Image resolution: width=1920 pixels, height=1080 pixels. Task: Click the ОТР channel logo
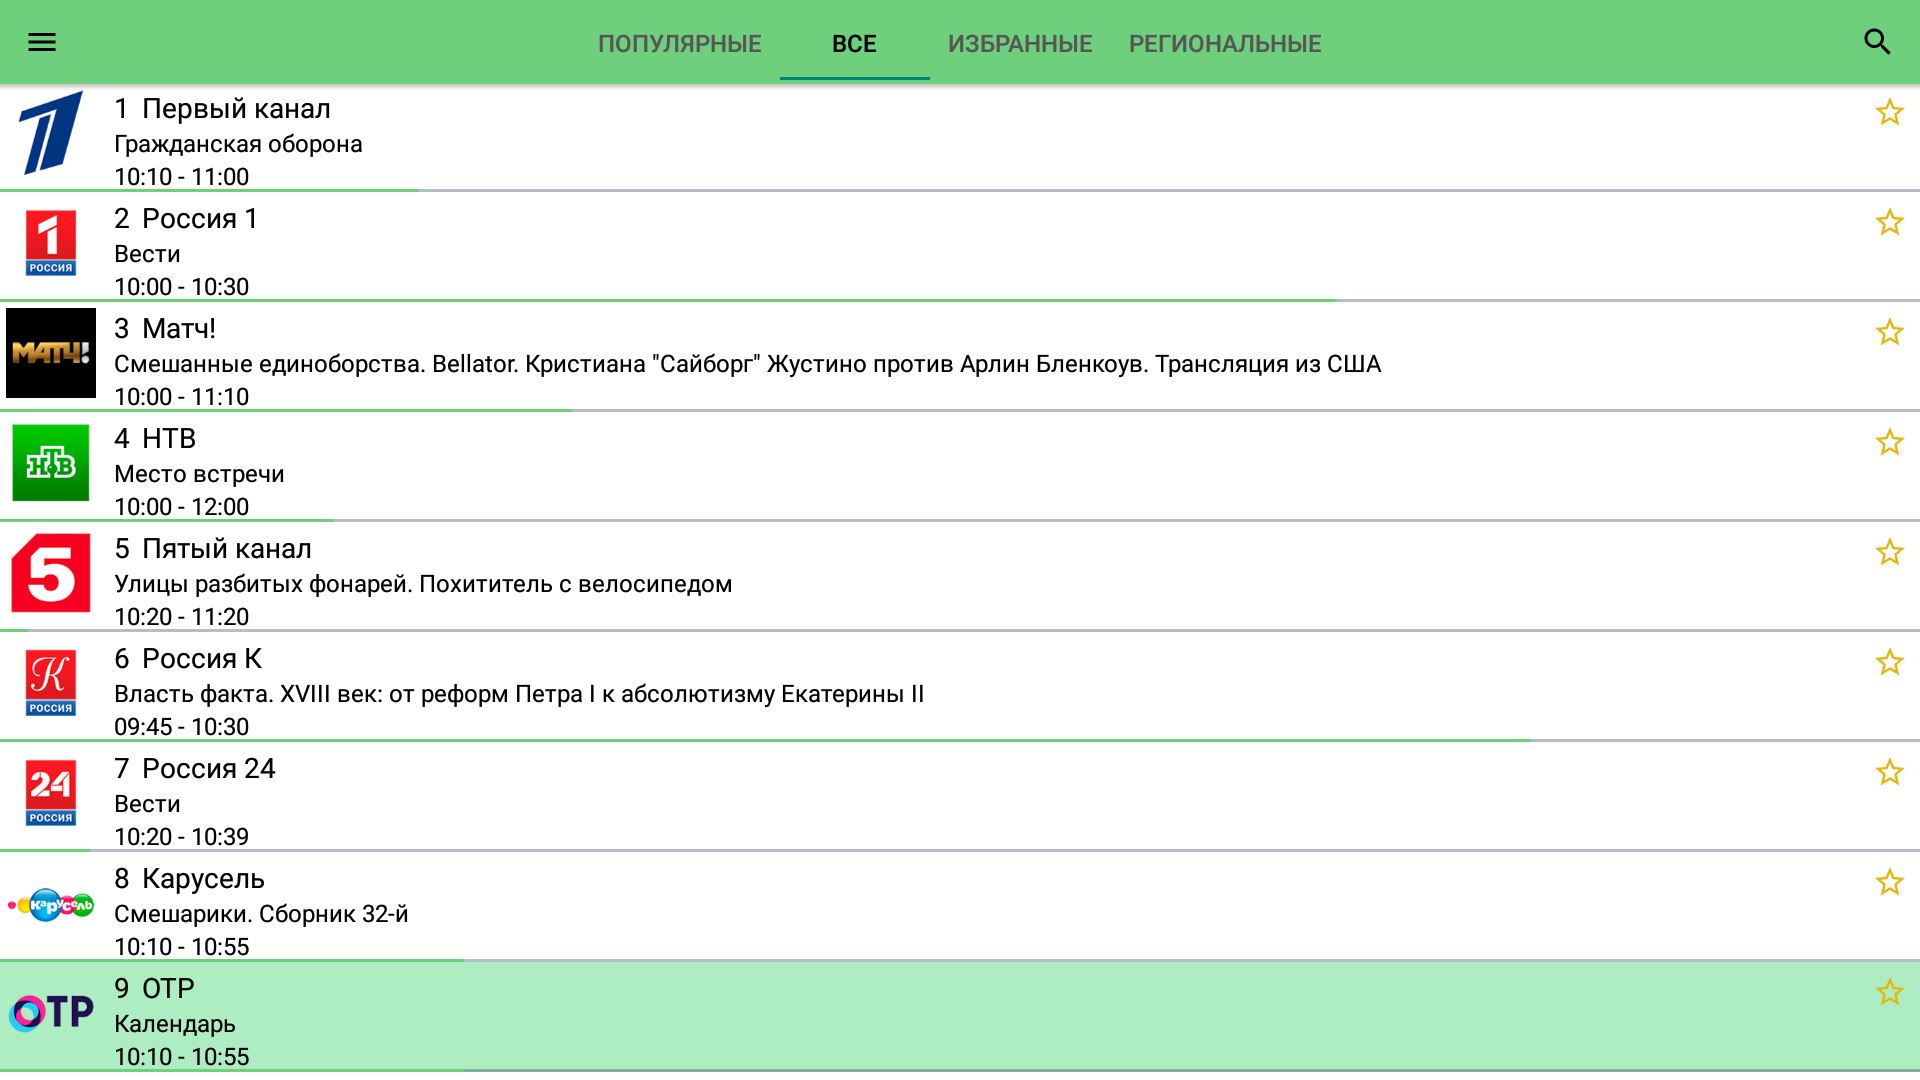51,1013
